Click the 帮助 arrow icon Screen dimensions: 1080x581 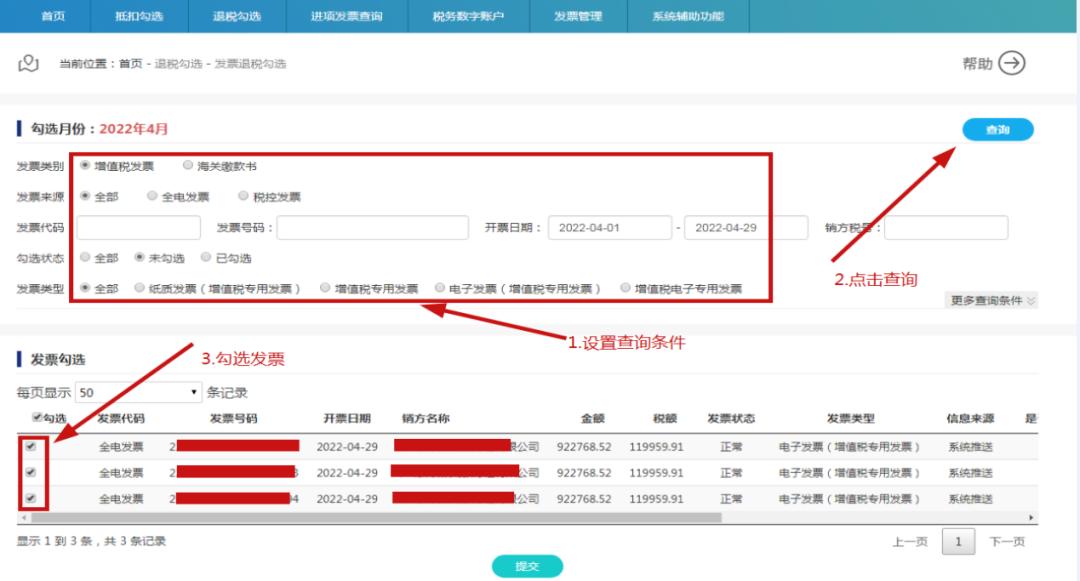[x=1012, y=62]
